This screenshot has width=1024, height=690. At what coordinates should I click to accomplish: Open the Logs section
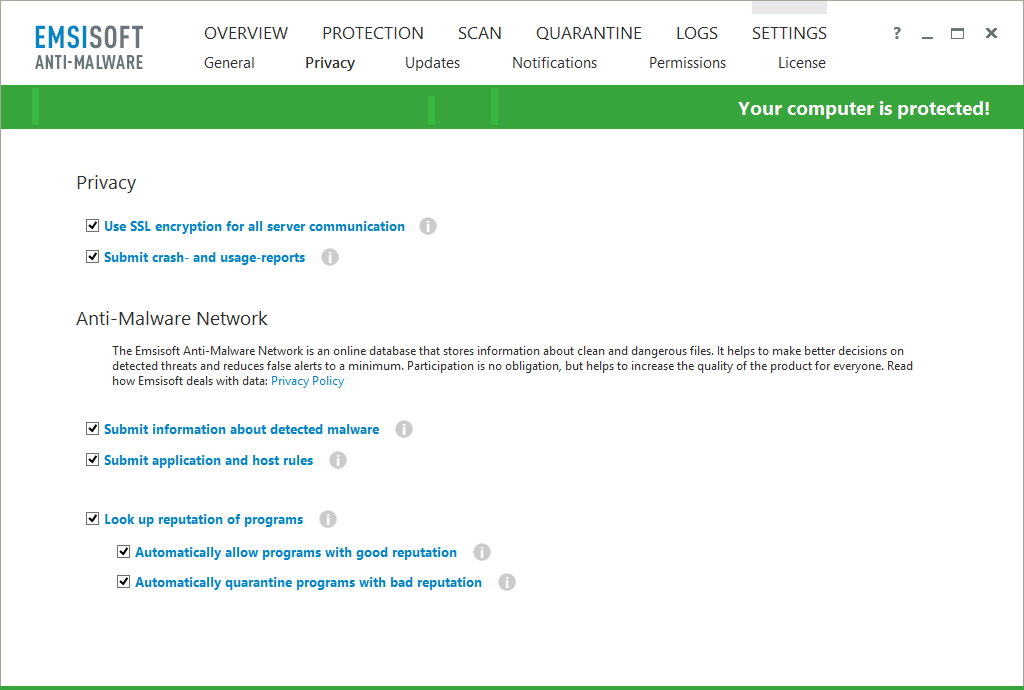[x=697, y=33]
